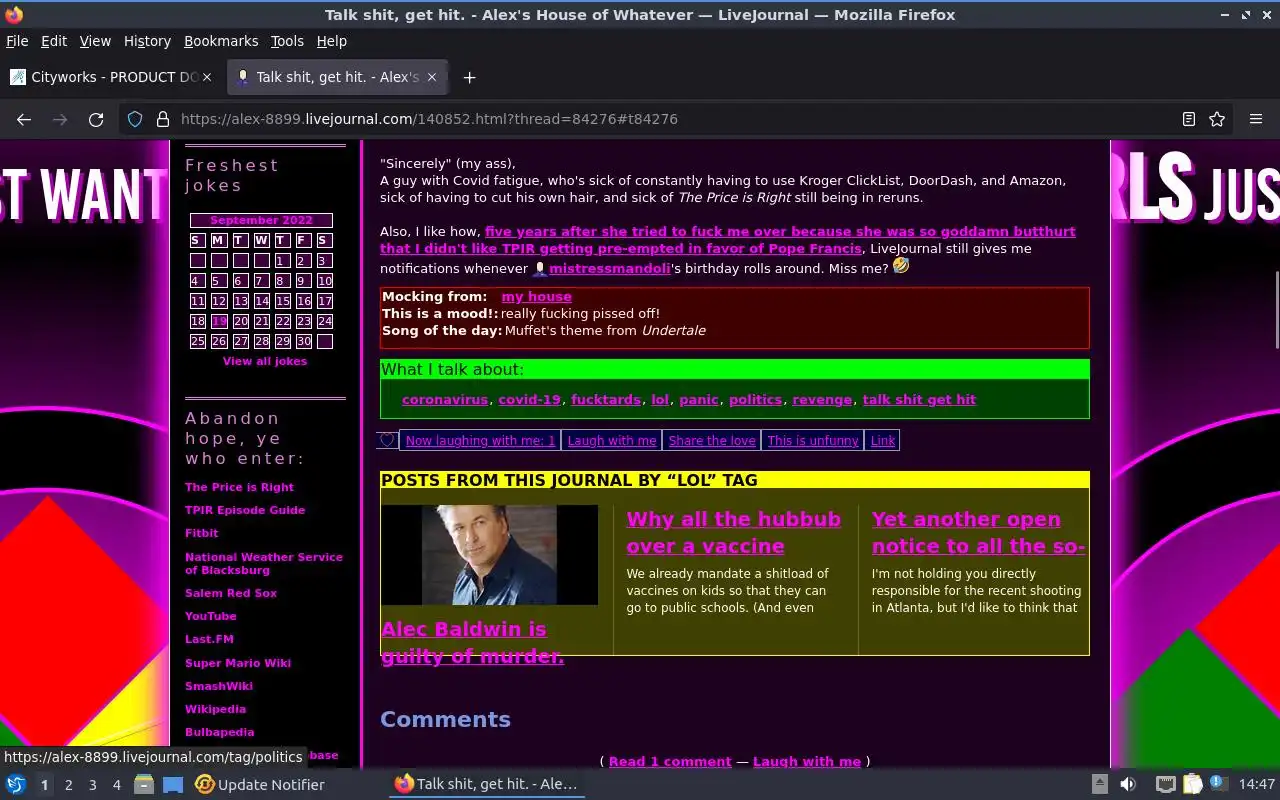Viewport: 1280px width, 800px height.
Task: Open the Bookmarks menu
Action: pyautogui.click(x=221, y=41)
